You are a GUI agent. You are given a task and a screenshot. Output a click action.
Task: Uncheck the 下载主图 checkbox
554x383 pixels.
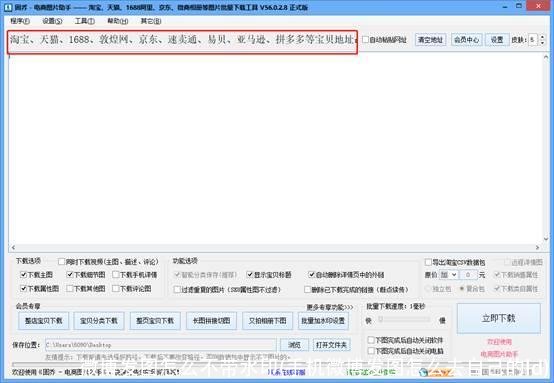(24, 275)
